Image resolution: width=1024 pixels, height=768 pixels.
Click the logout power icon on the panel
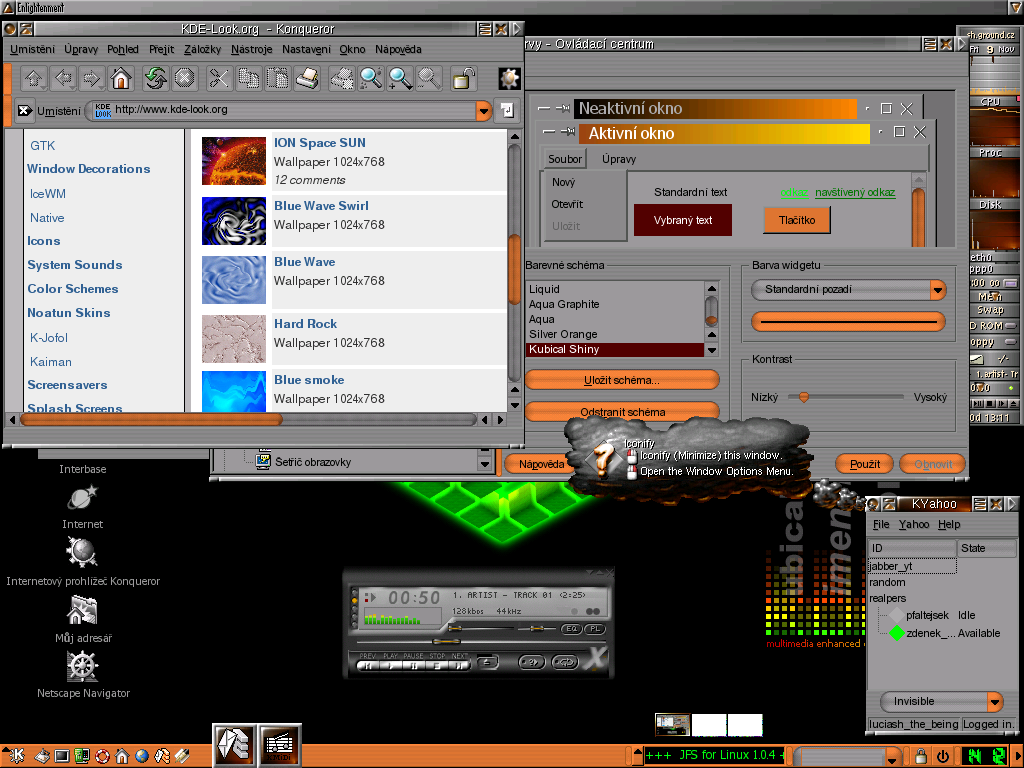(942, 756)
